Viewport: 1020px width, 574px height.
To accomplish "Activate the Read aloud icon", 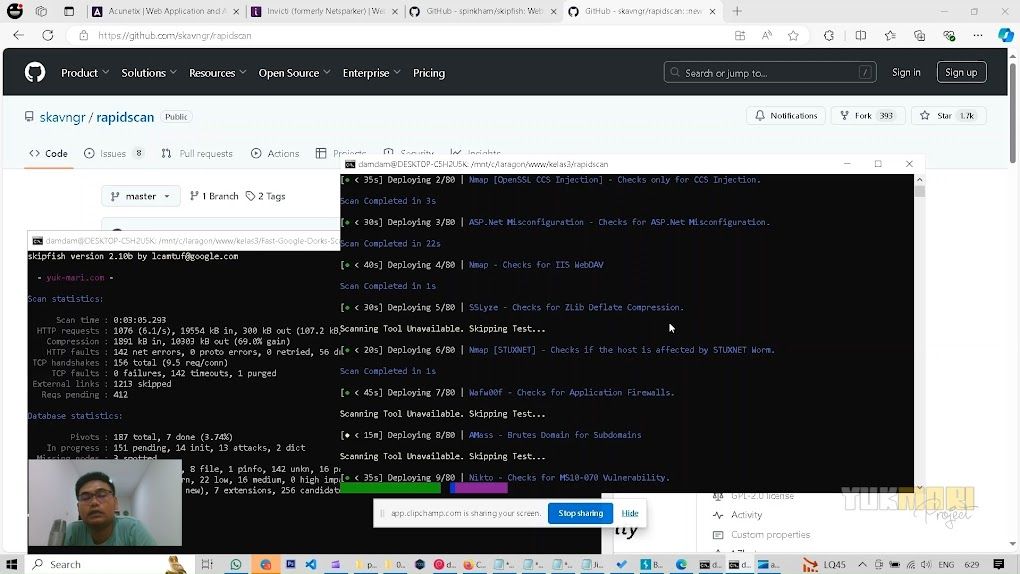I will coord(767,36).
